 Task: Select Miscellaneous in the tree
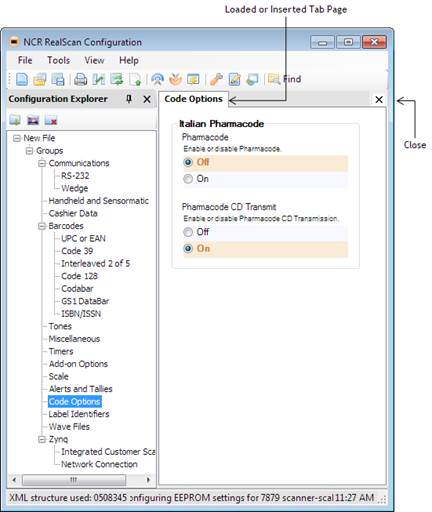(x=74, y=339)
